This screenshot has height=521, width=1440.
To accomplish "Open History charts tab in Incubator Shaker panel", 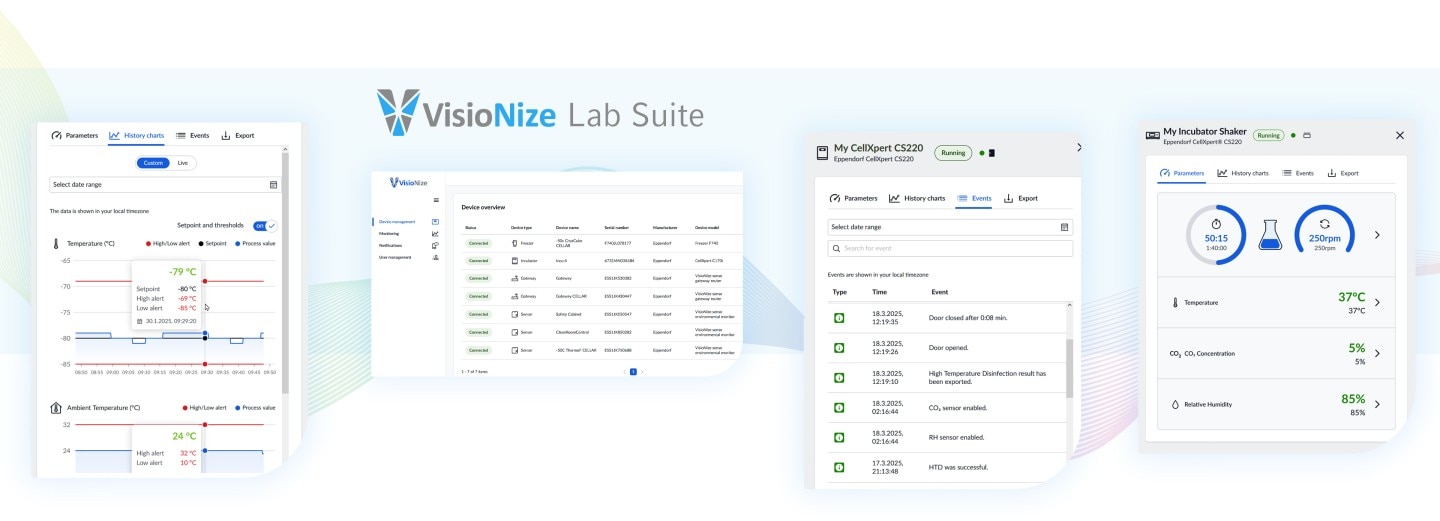I will tap(1243, 173).
